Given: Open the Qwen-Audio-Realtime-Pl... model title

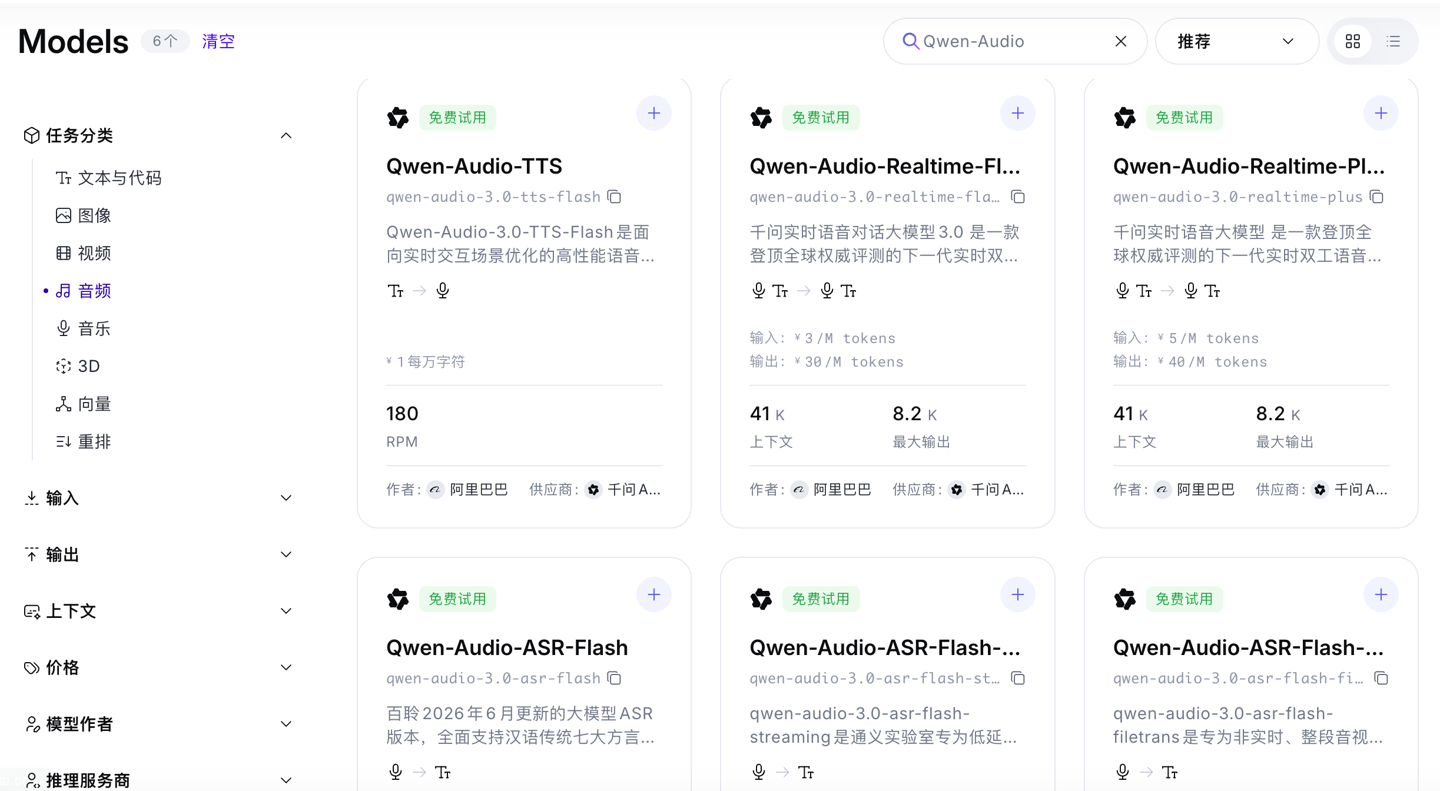Looking at the screenshot, I should pos(1249,166).
